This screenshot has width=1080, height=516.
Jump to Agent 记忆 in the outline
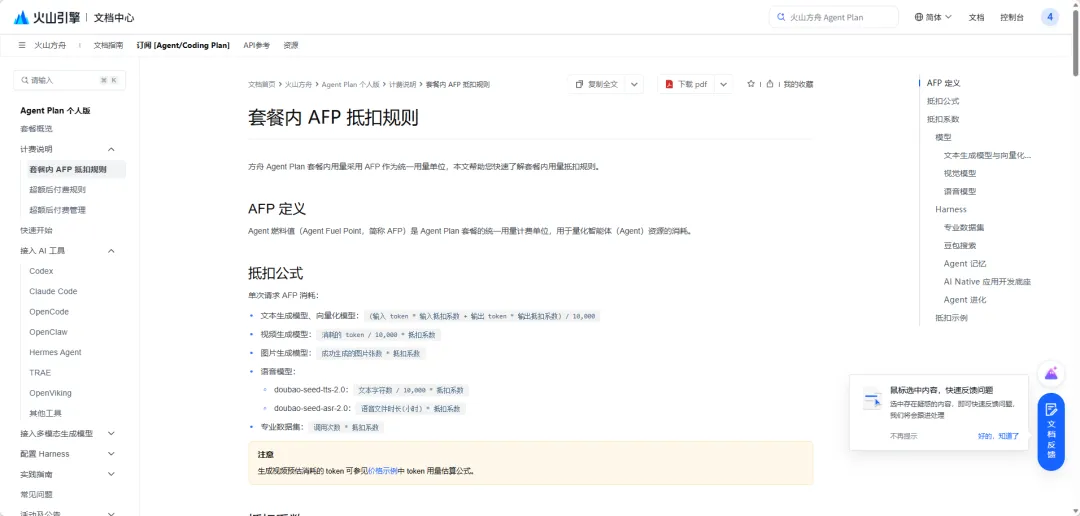pos(965,264)
